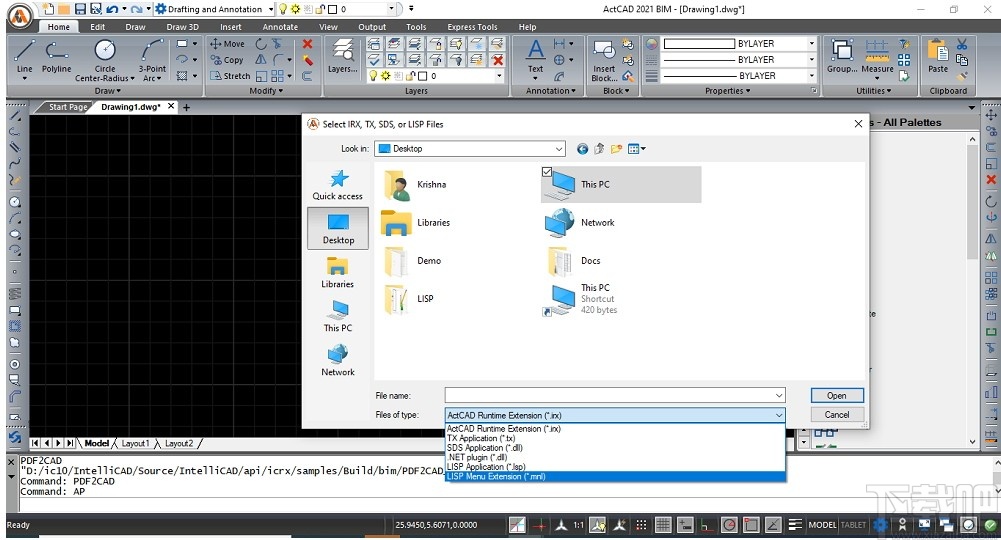
Task: Click the Up One Level icon in dialog
Action: pos(599,149)
